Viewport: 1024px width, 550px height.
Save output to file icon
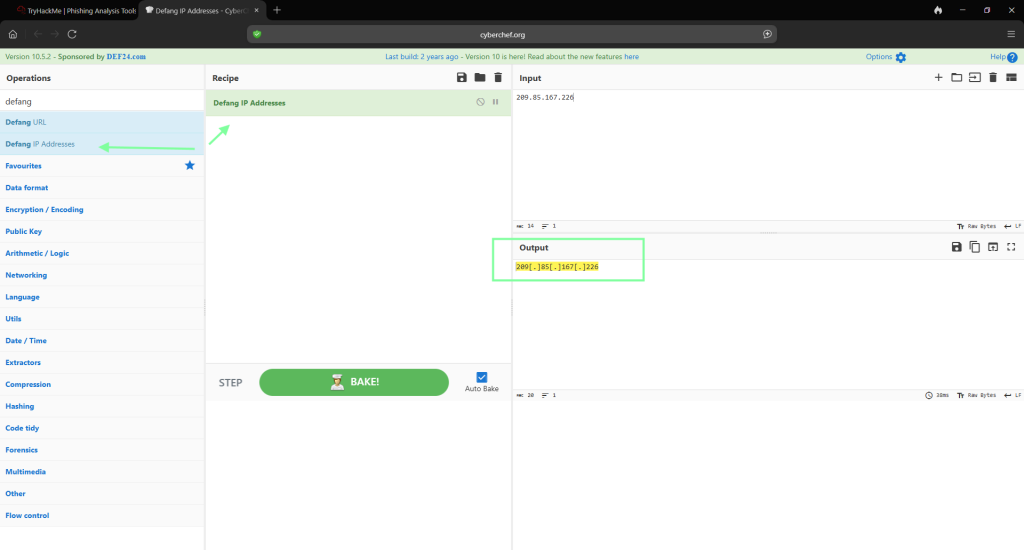point(956,247)
